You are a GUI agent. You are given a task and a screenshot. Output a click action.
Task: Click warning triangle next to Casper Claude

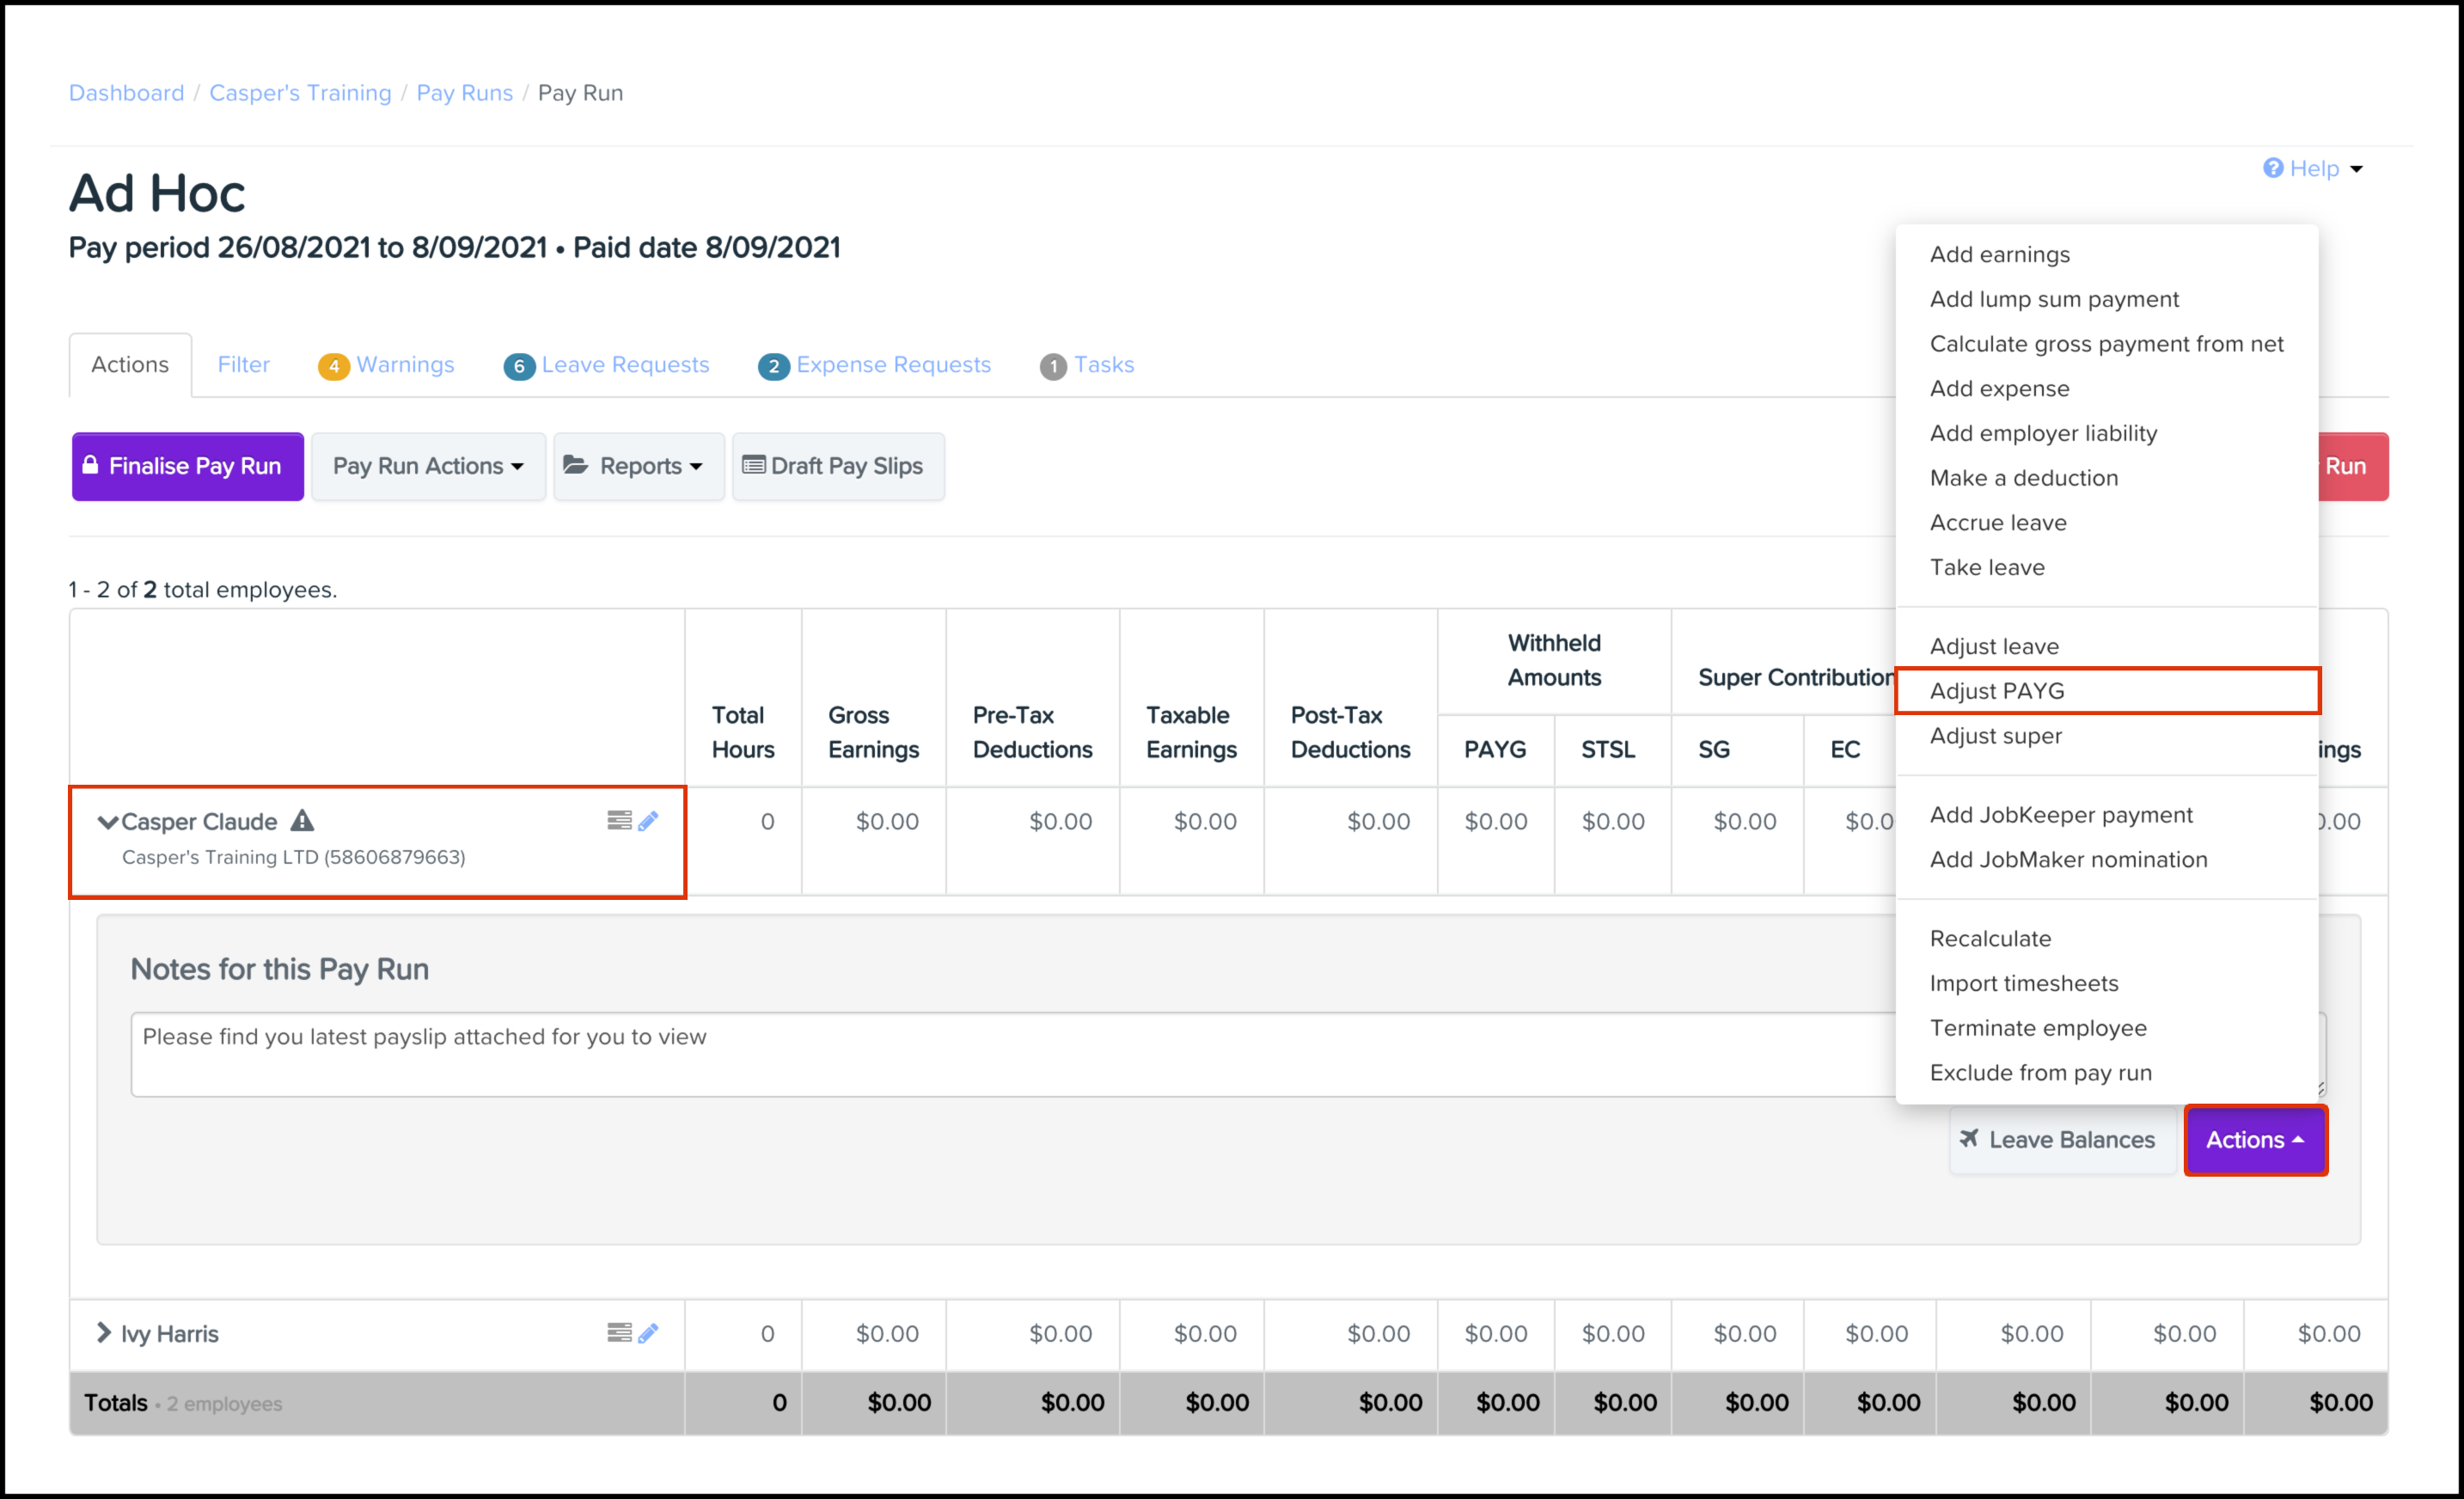302,821
